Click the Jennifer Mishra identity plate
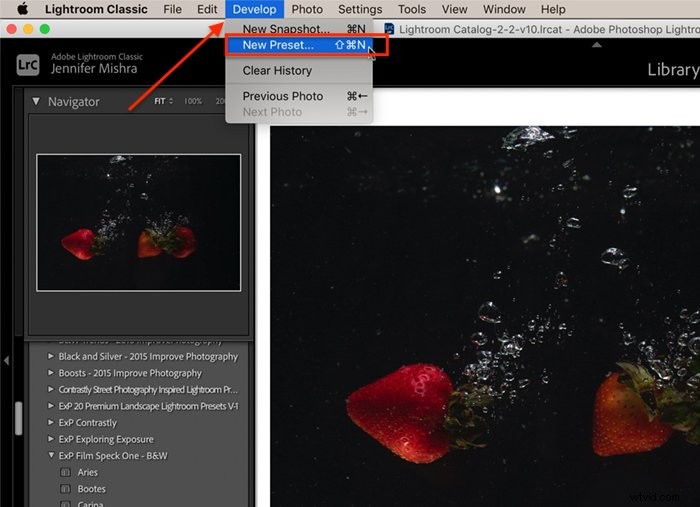Viewport: 700px width, 507px height. [94, 68]
